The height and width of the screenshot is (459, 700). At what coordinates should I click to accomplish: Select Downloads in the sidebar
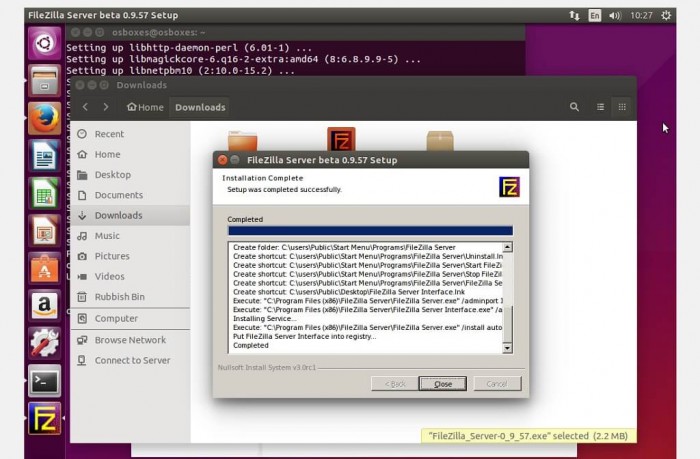click(130, 215)
